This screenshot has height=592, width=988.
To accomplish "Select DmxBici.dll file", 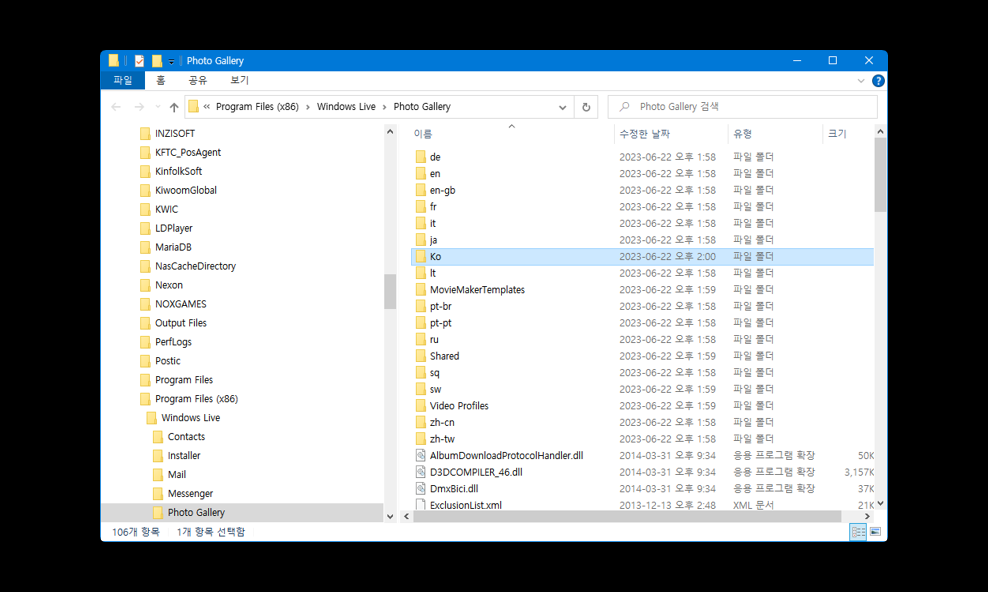I will [x=454, y=489].
